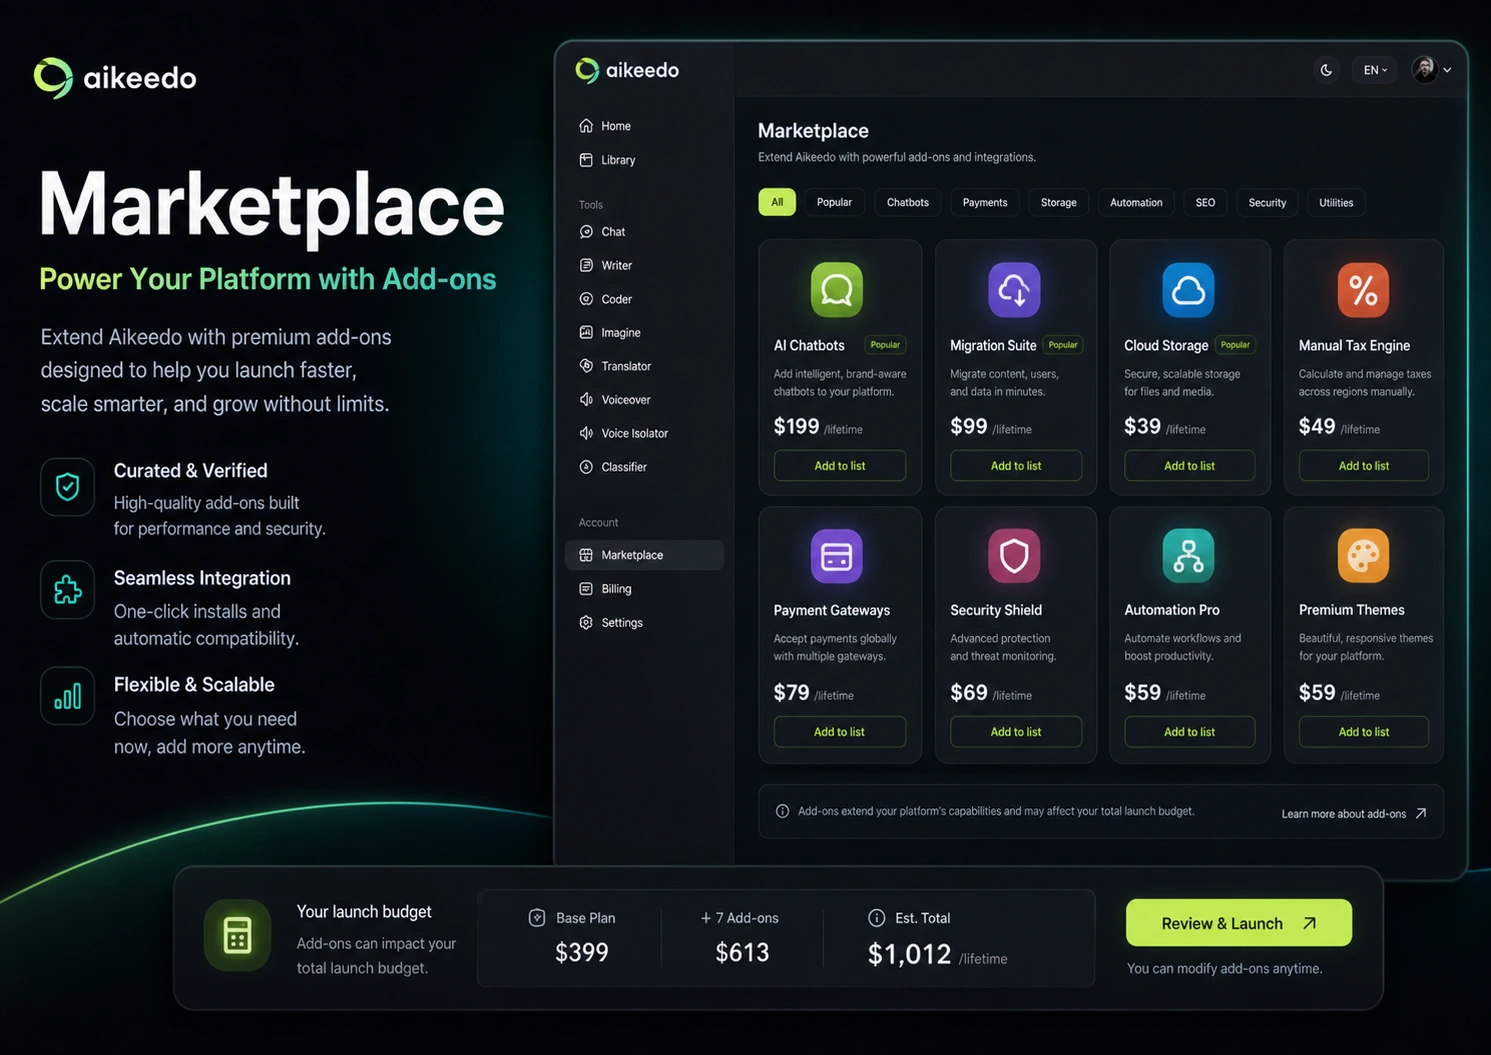This screenshot has height=1055, width=1491.
Task: Open Settings in the sidebar
Action: coord(611,622)
